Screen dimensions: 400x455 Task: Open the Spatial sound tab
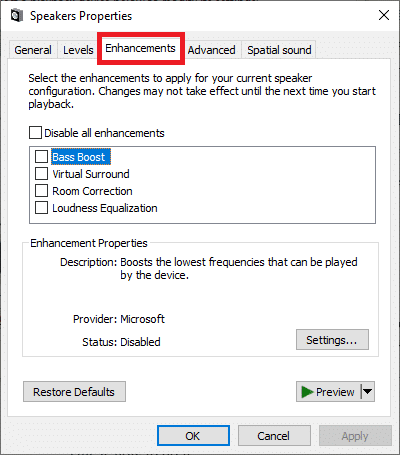[279, 50]
